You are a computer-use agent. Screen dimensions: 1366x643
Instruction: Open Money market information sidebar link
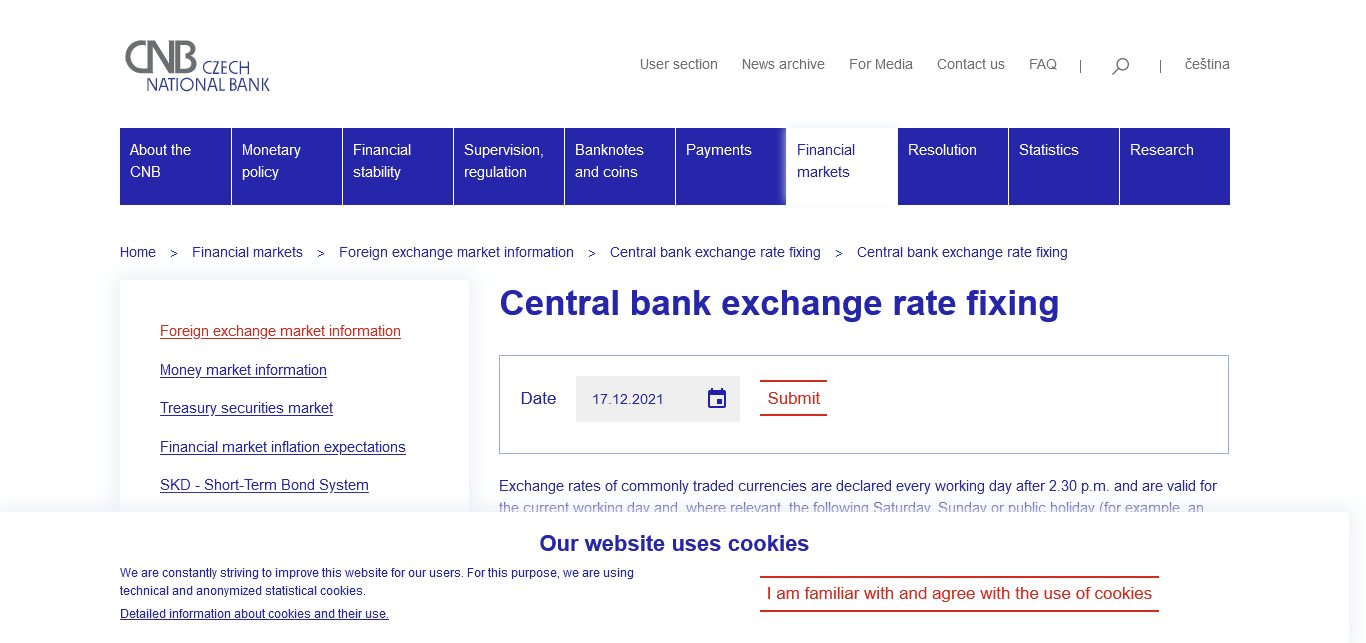[243, 370]
